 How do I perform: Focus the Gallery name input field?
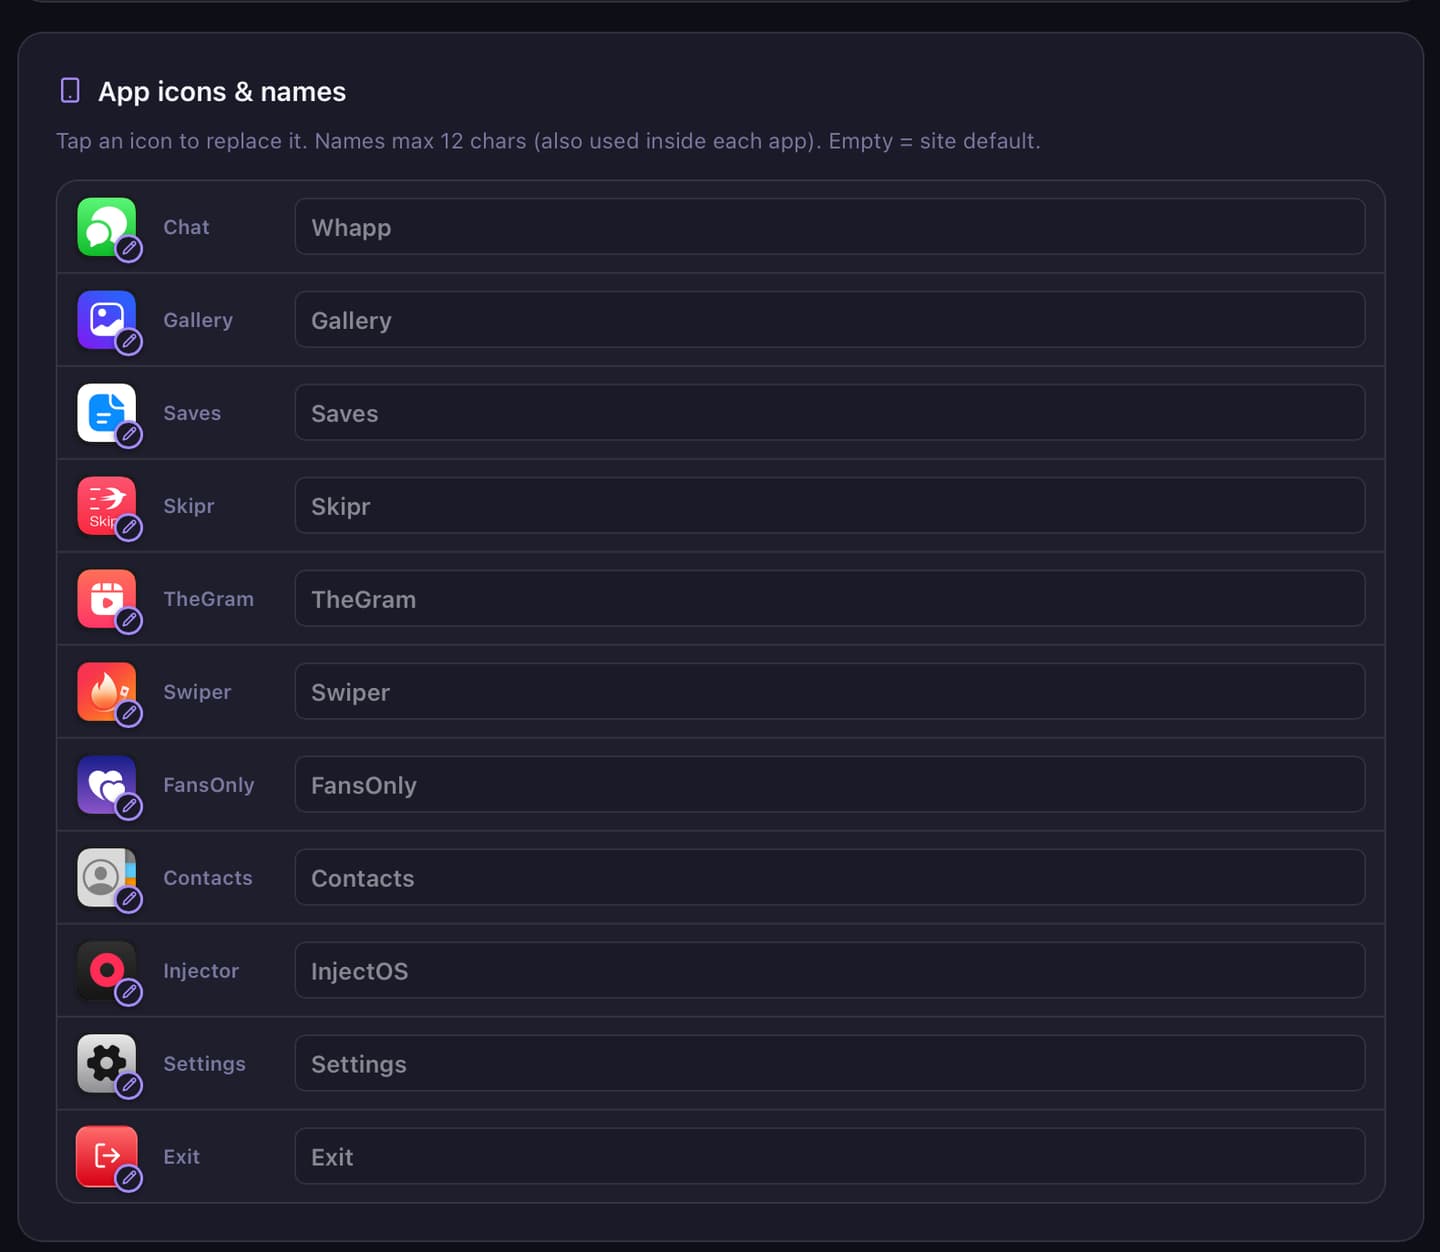point(830,320)
